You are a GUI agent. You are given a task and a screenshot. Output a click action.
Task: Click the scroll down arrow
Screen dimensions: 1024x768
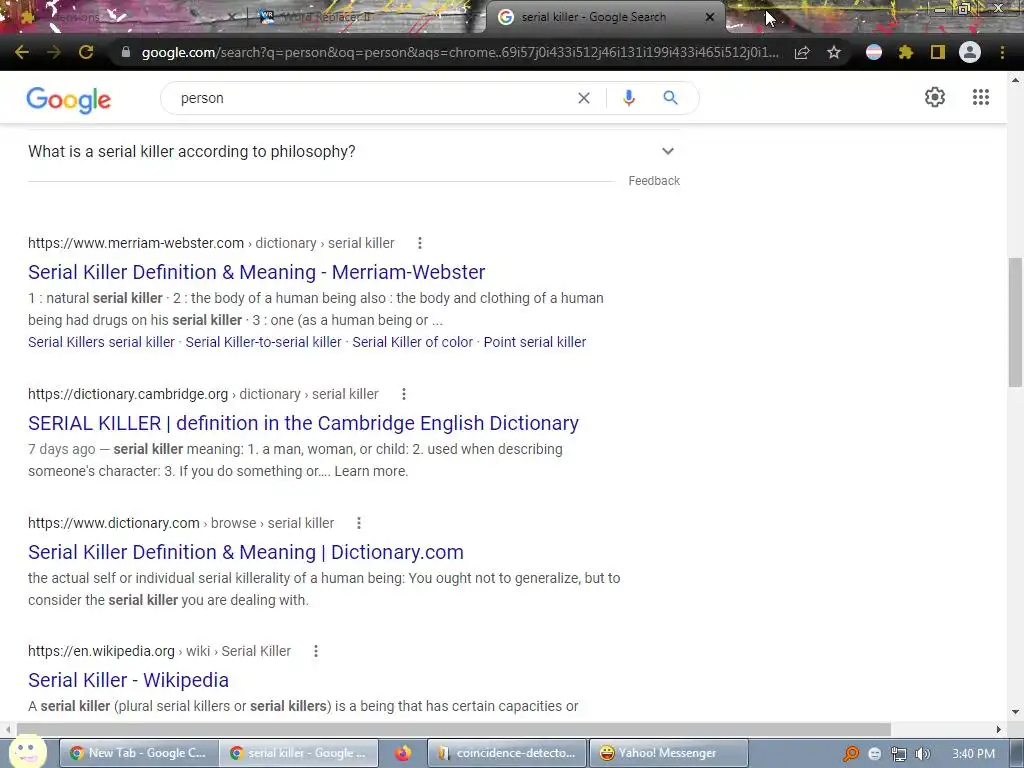pyautogui.click(x=1015, y=712)
